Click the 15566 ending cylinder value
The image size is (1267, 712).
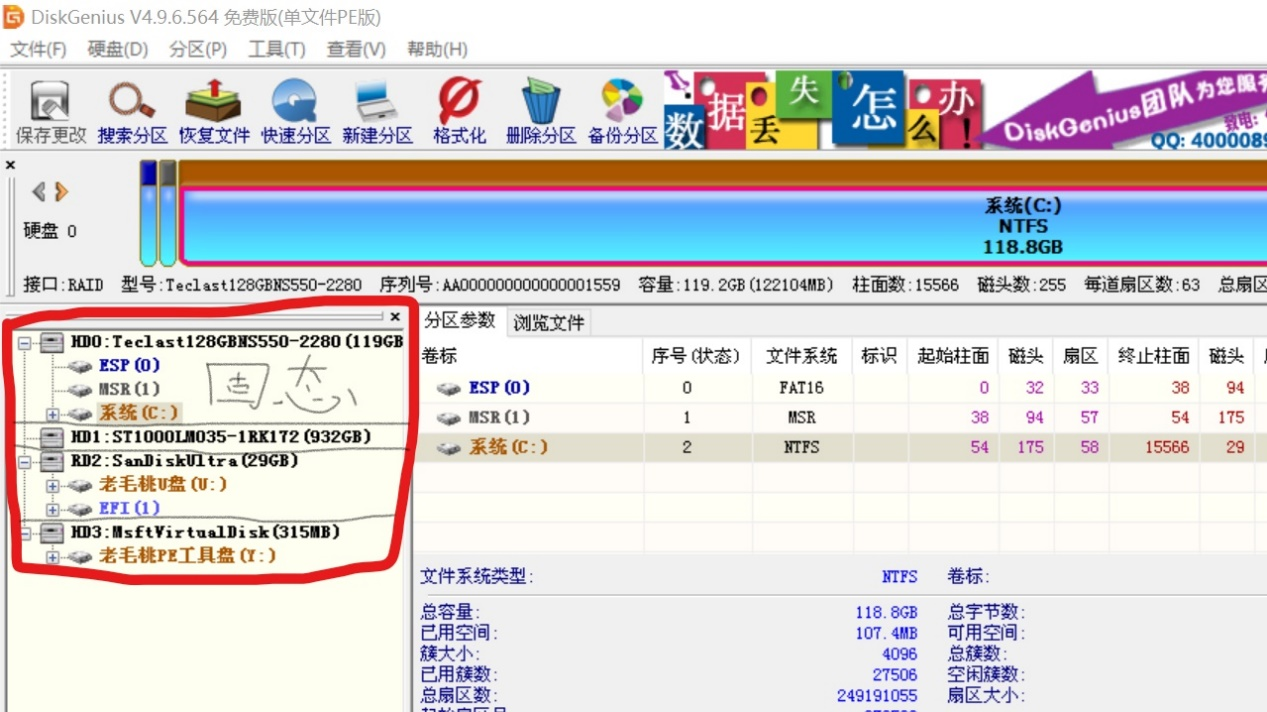[1167, 447]
